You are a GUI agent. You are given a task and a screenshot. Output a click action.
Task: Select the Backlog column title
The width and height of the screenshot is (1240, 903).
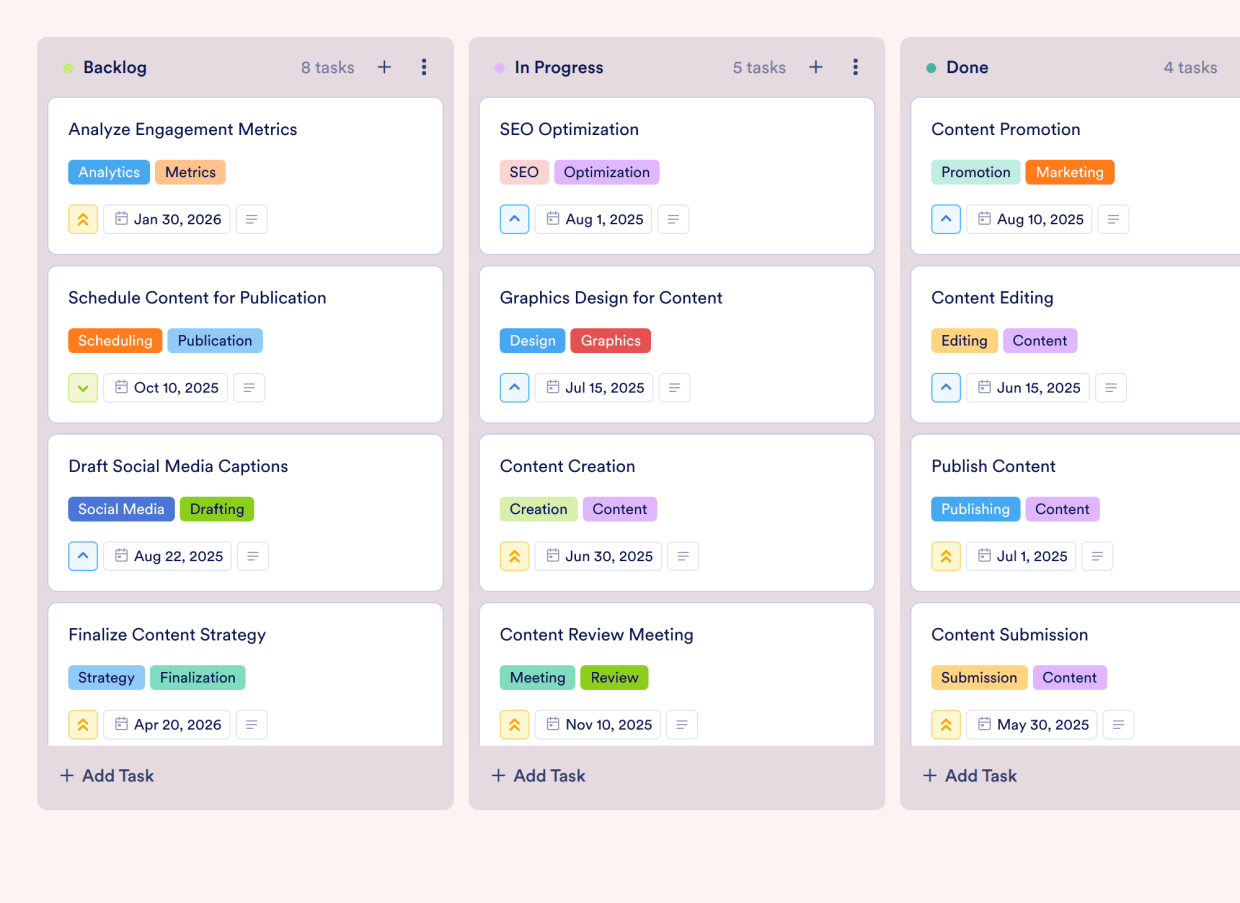coord(115,67)
